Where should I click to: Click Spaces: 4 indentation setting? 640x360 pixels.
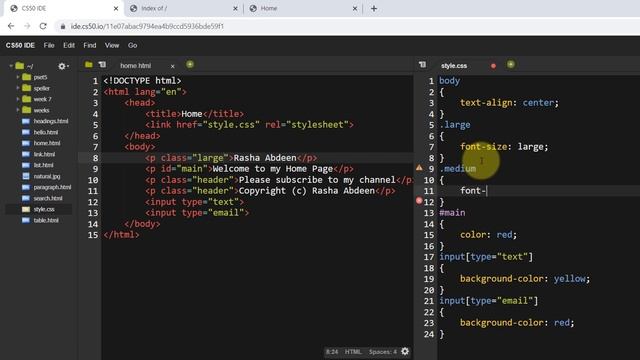coord(382,351)
